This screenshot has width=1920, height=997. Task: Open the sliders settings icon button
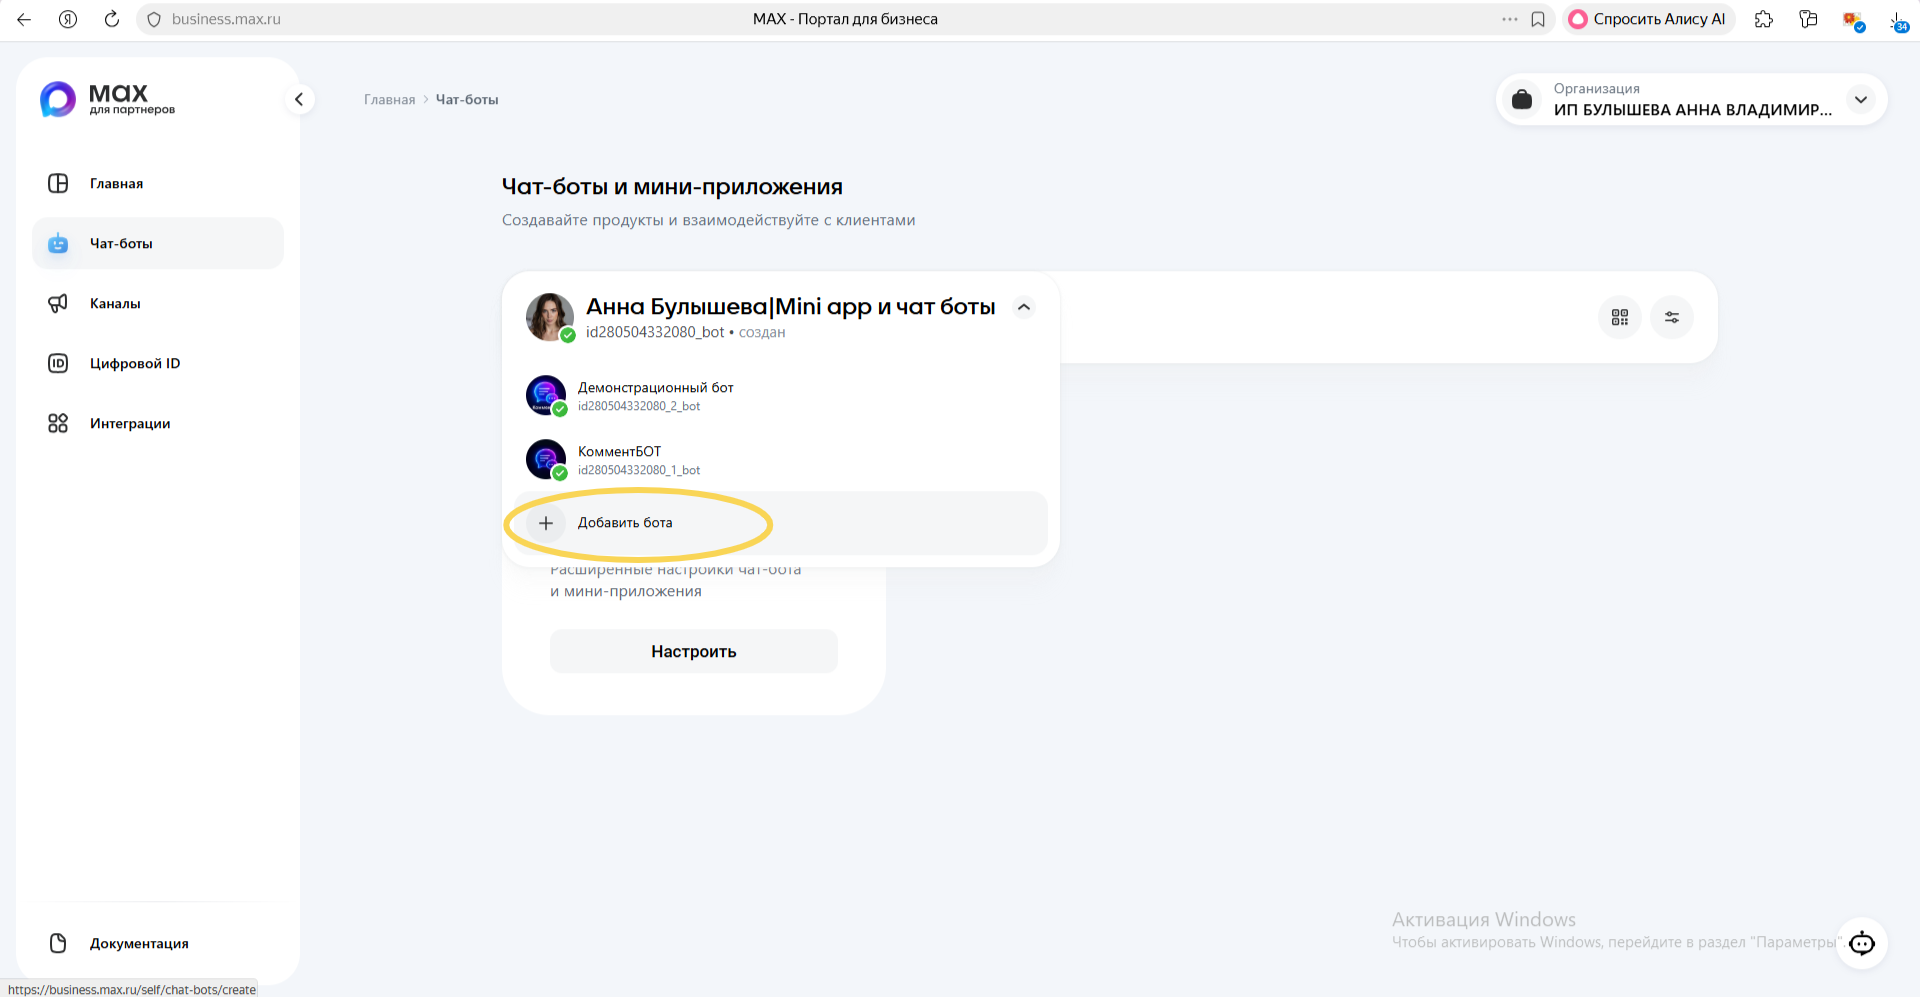(1672, 317)
